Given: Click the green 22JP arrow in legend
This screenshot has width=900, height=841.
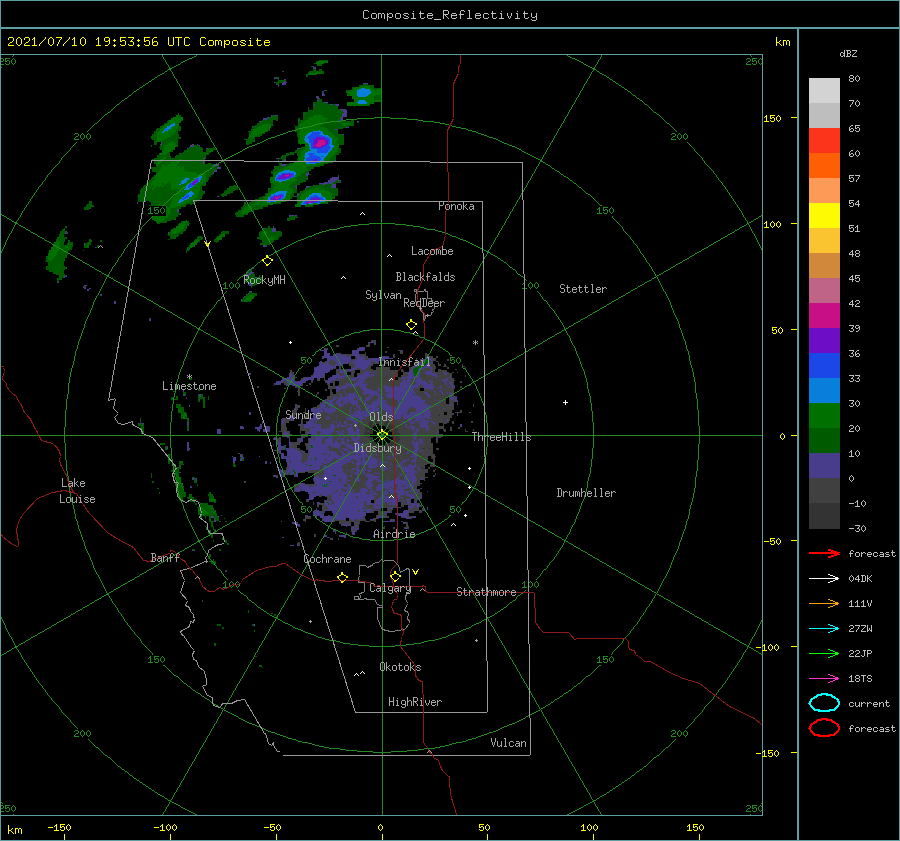Looking at the screenshot, I should [x=824, y=653].
